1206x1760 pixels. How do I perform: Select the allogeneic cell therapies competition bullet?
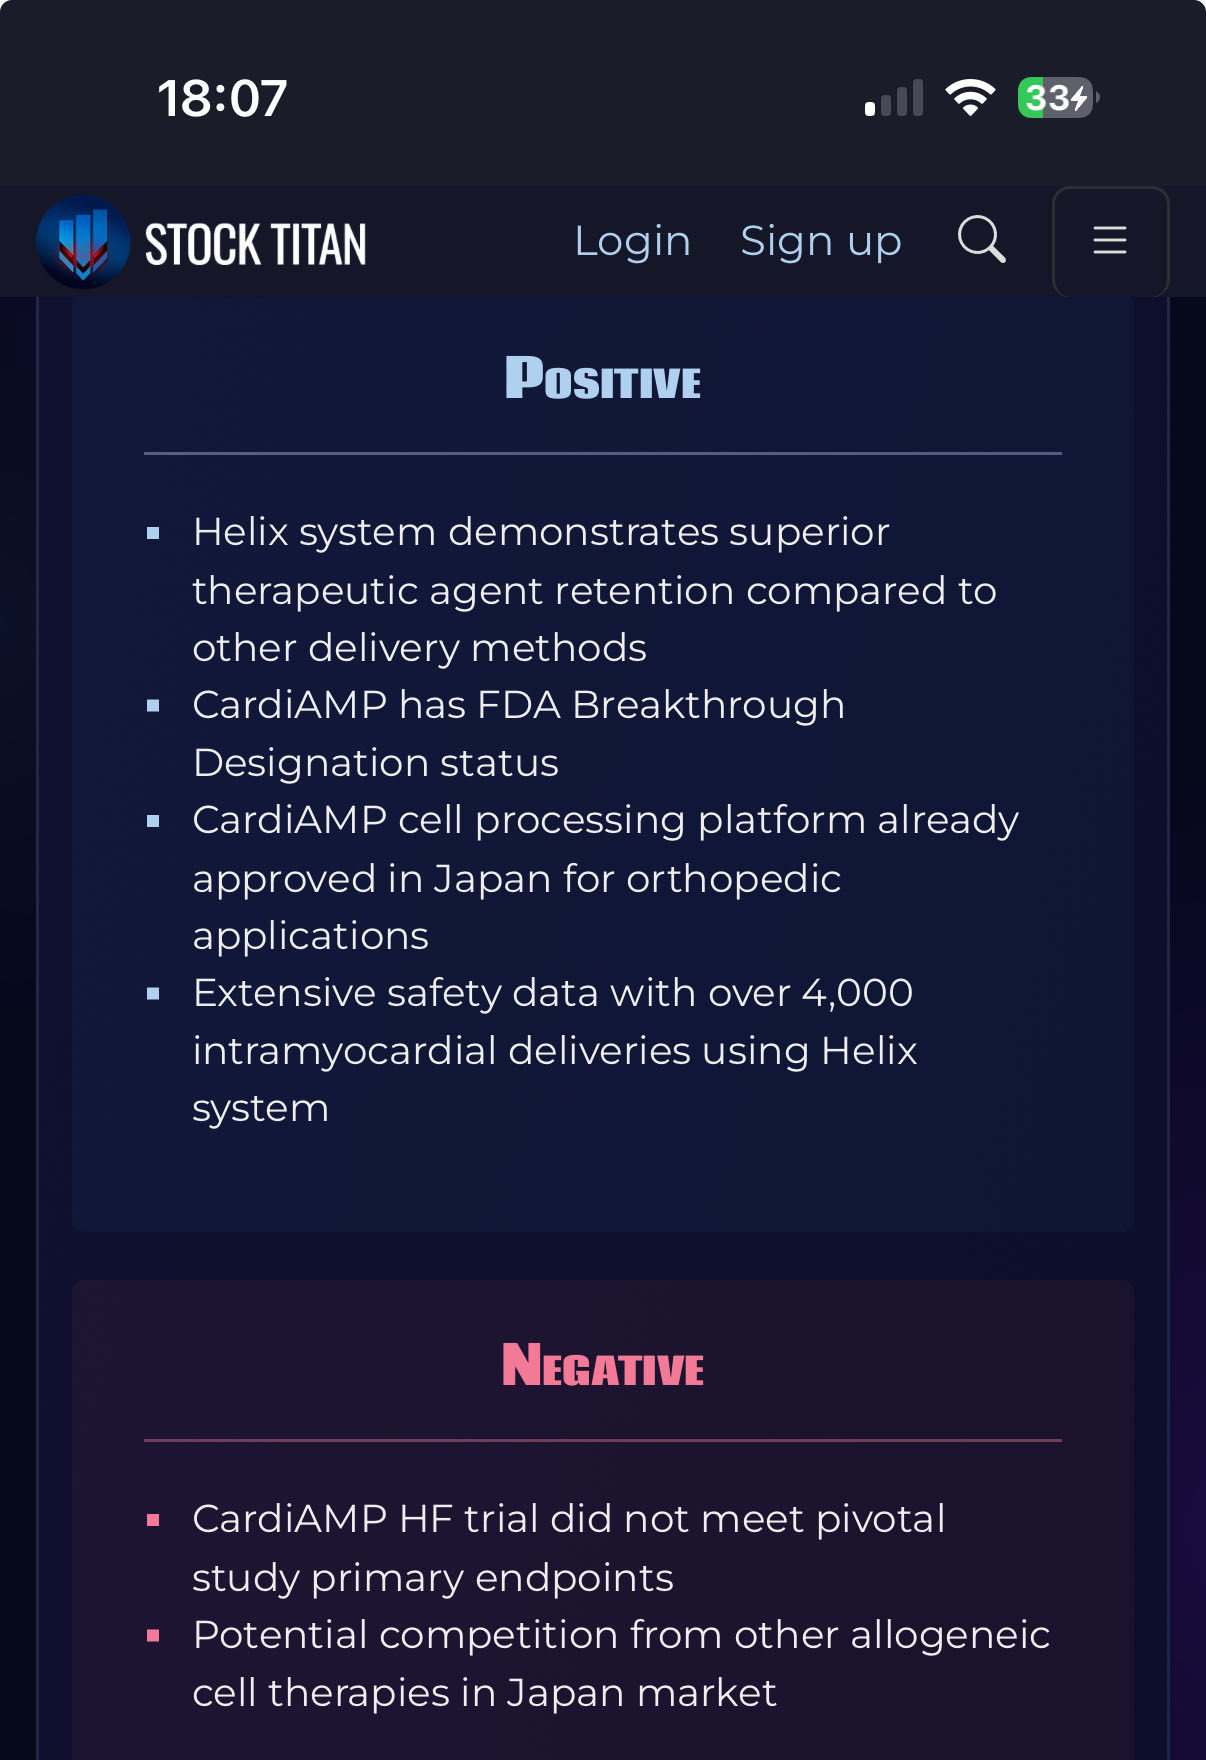click(621, 1664)
